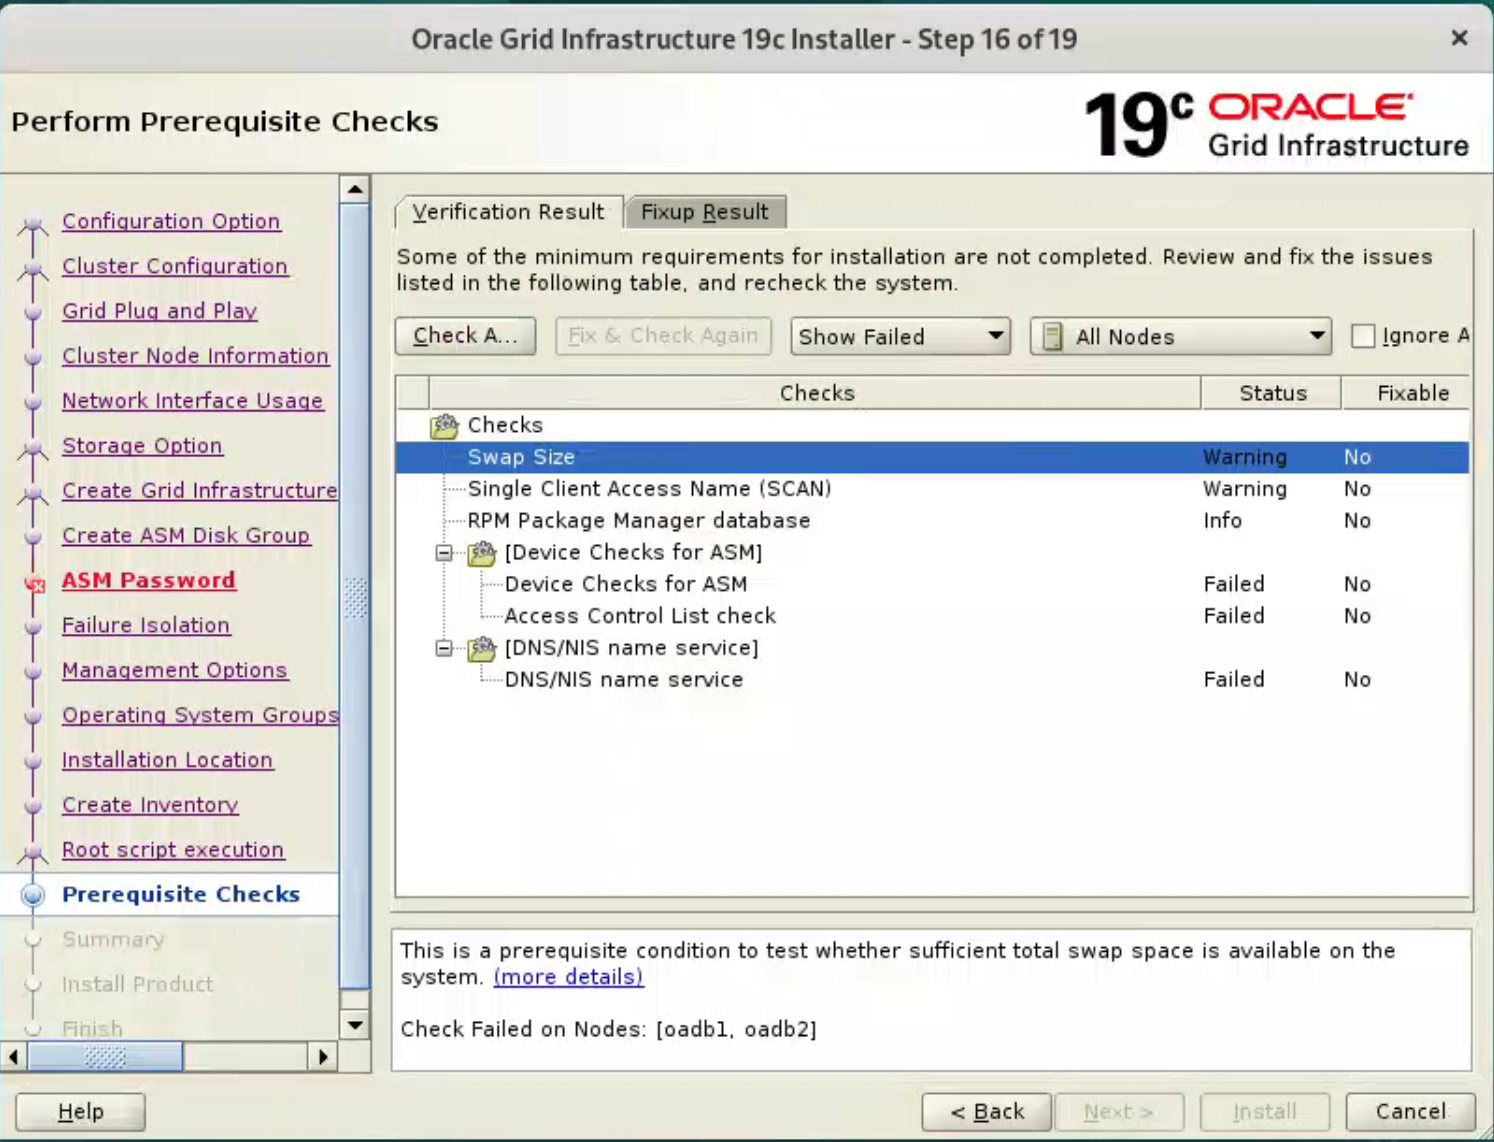1494x1142 pixels.
Task: Switch to the Fixup Result tab
Action: [705, 212]
